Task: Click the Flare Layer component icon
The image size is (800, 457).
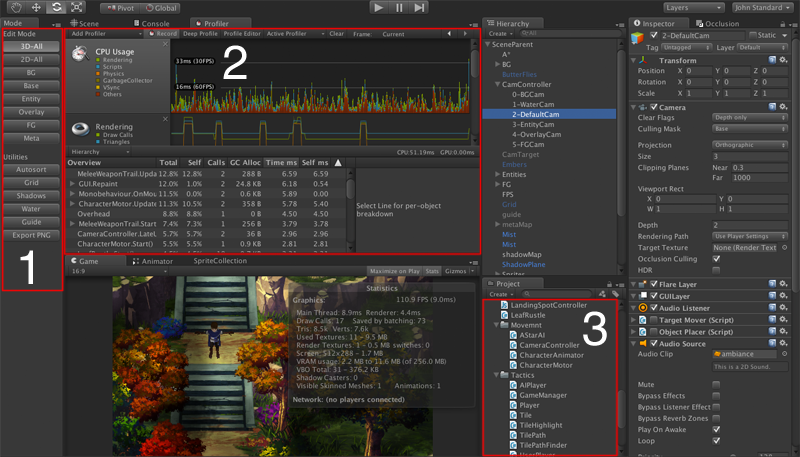Action: coord(643,284)
